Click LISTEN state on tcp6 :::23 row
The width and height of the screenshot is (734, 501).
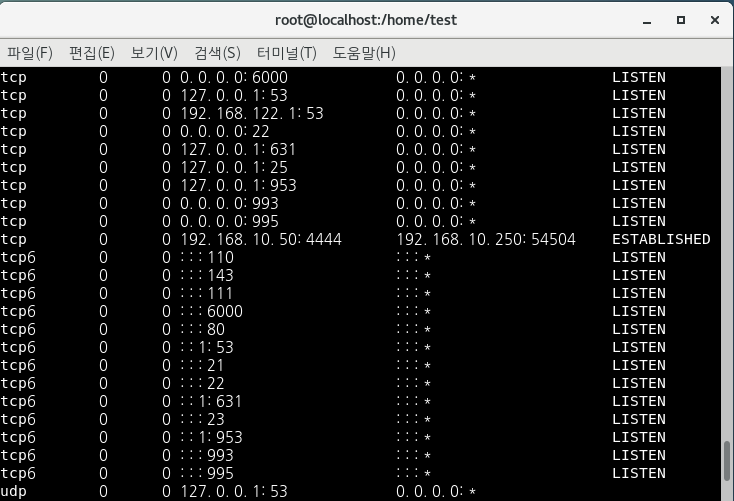639,420
